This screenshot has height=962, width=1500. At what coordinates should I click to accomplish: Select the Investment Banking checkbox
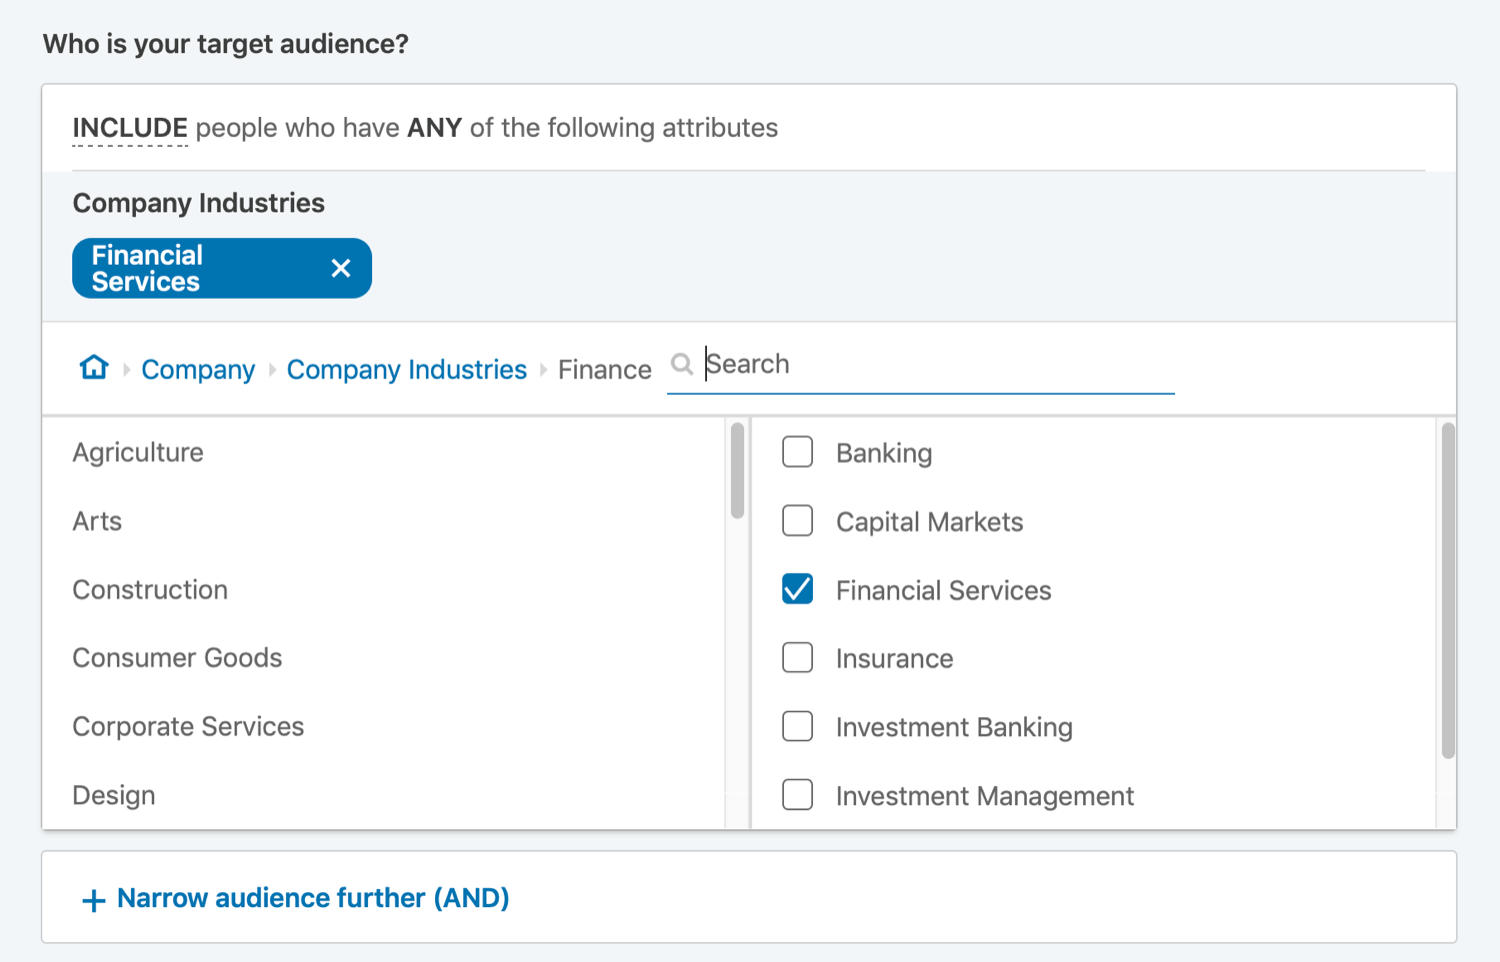pyautogui.click(x=797, y=726)
